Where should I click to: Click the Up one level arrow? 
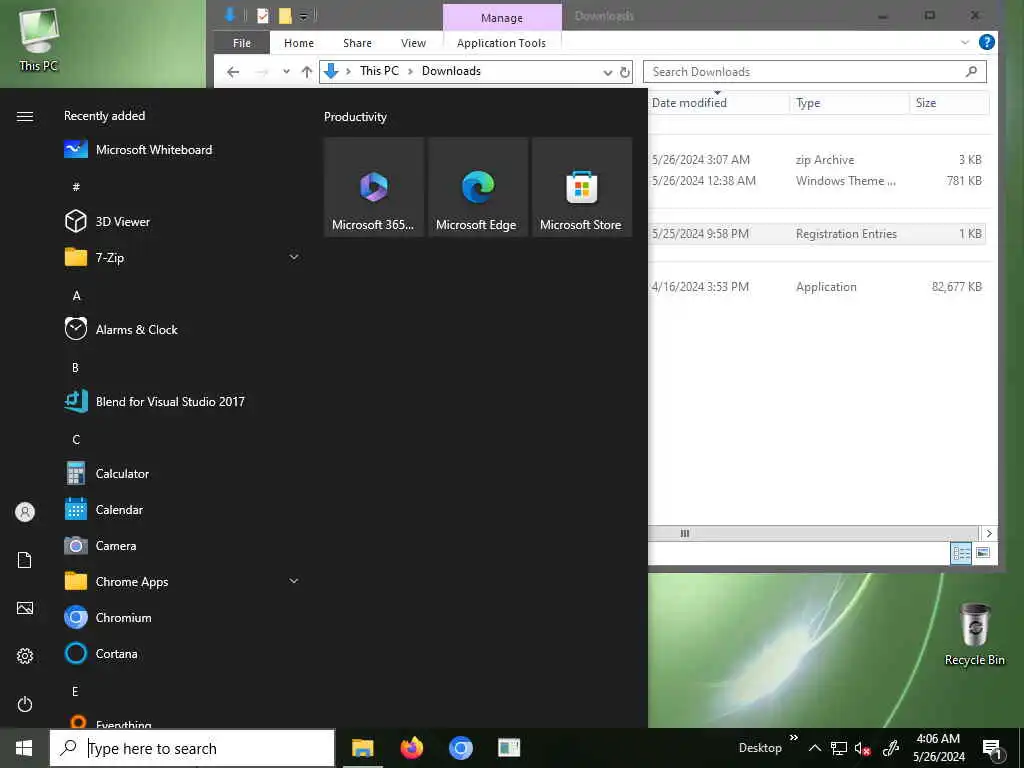click(306, 72)
